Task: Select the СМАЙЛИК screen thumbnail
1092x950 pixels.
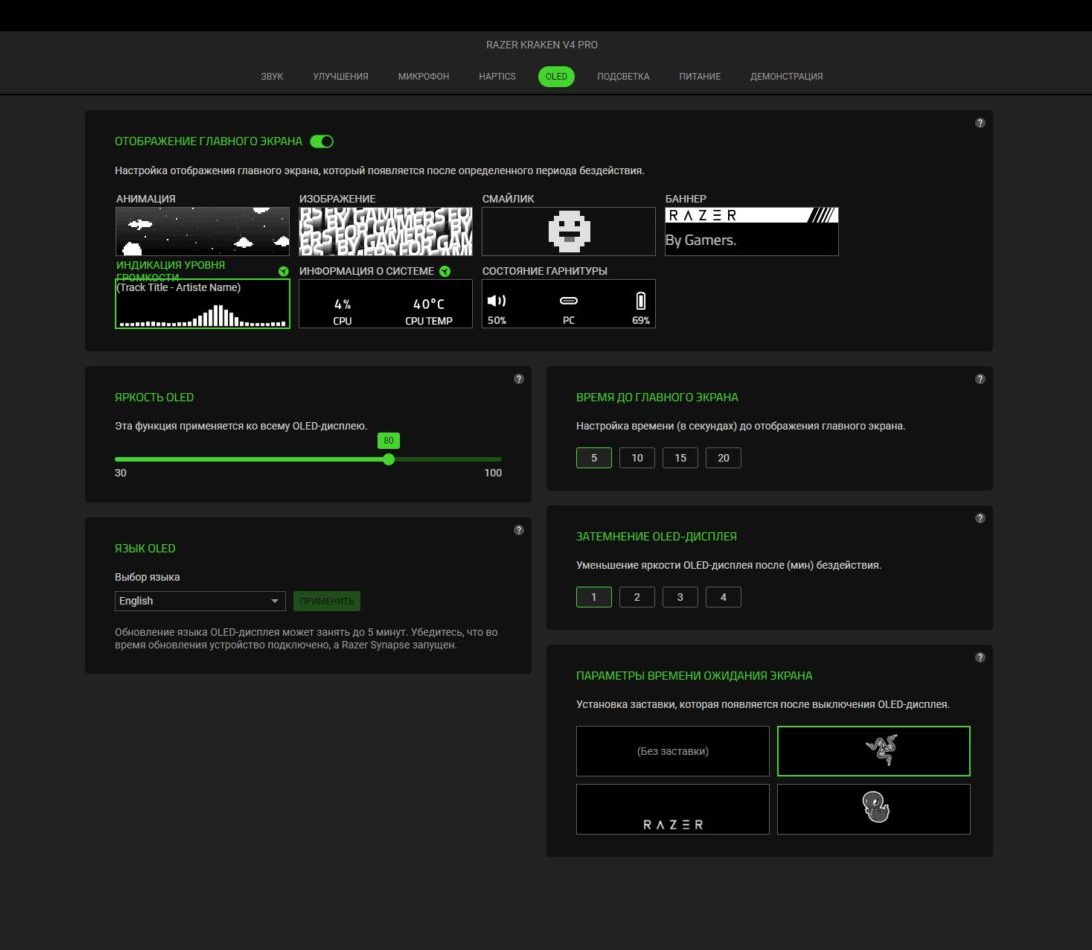Action: click(568, 231)
